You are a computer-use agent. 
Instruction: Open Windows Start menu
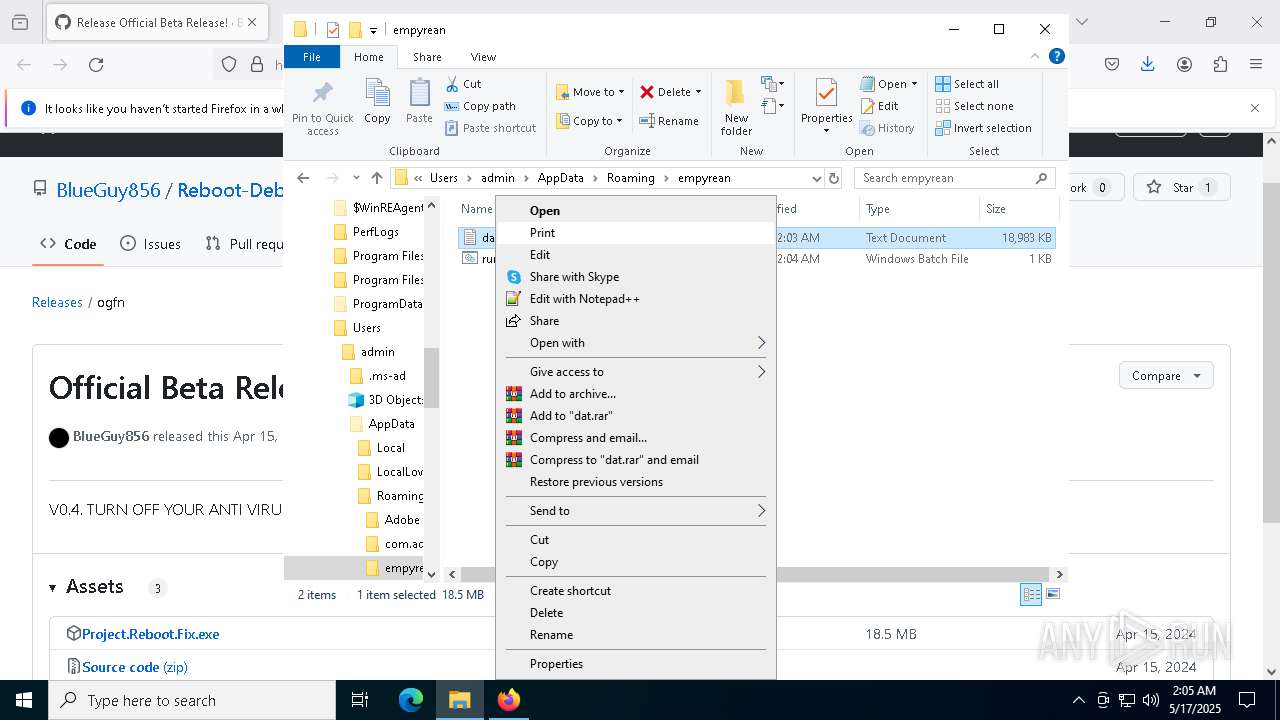[24, 700]
